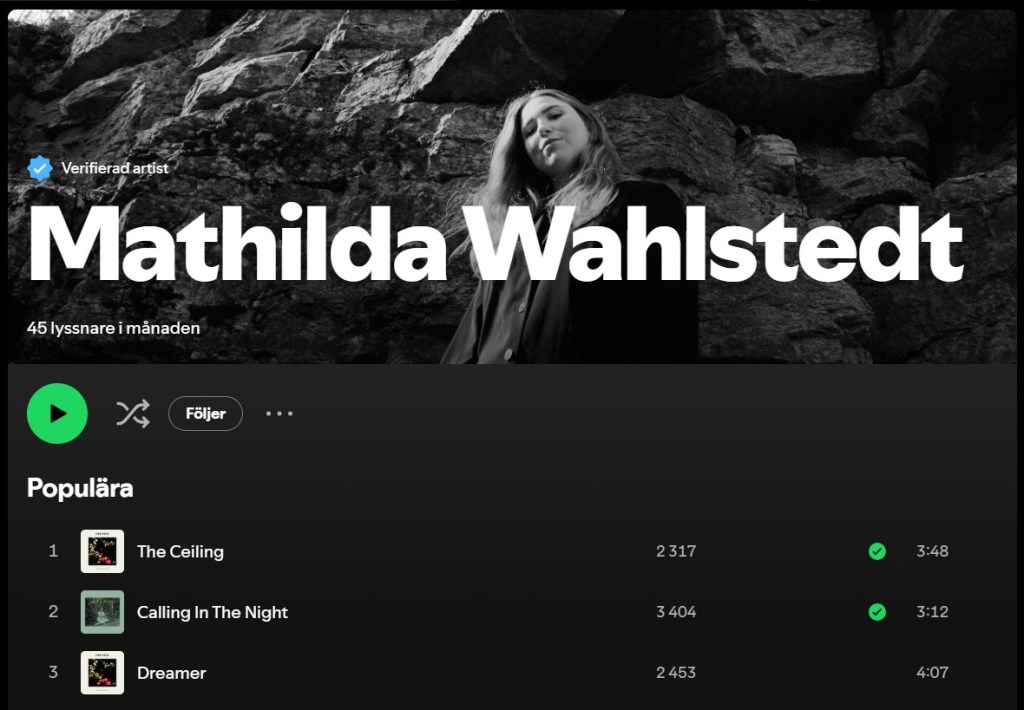Click the blue verified artist badge
This screenshot has width=1024, height=710.
[x=40, y=168]
